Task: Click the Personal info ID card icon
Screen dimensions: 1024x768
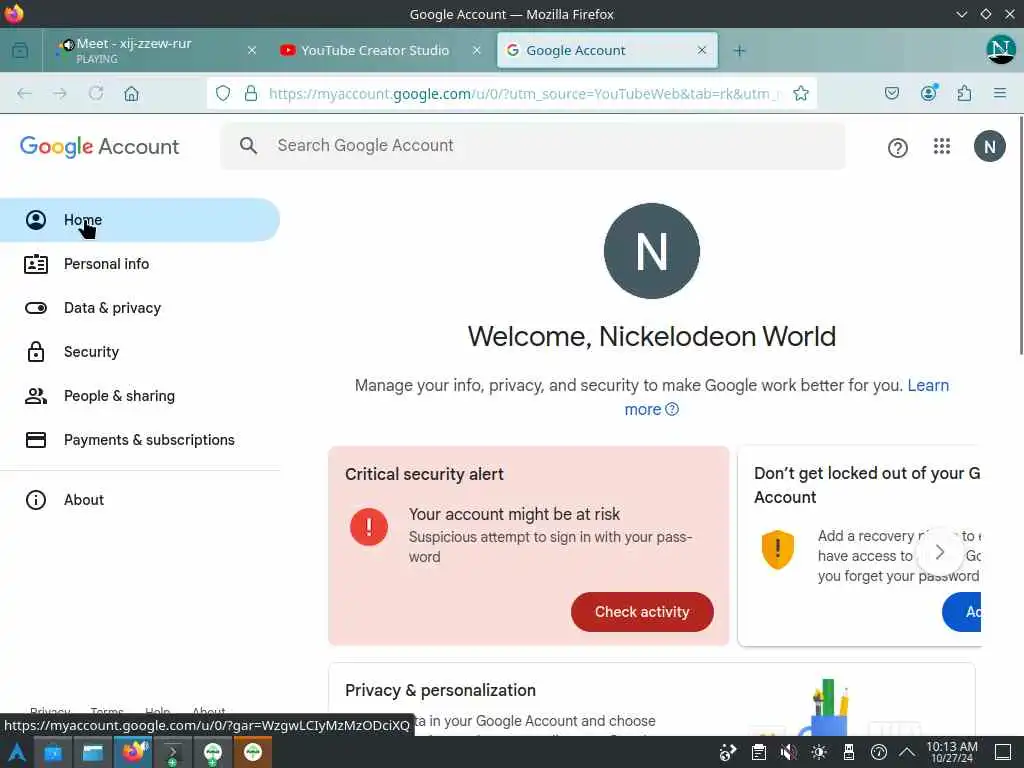Action: (x=36, y=264)
